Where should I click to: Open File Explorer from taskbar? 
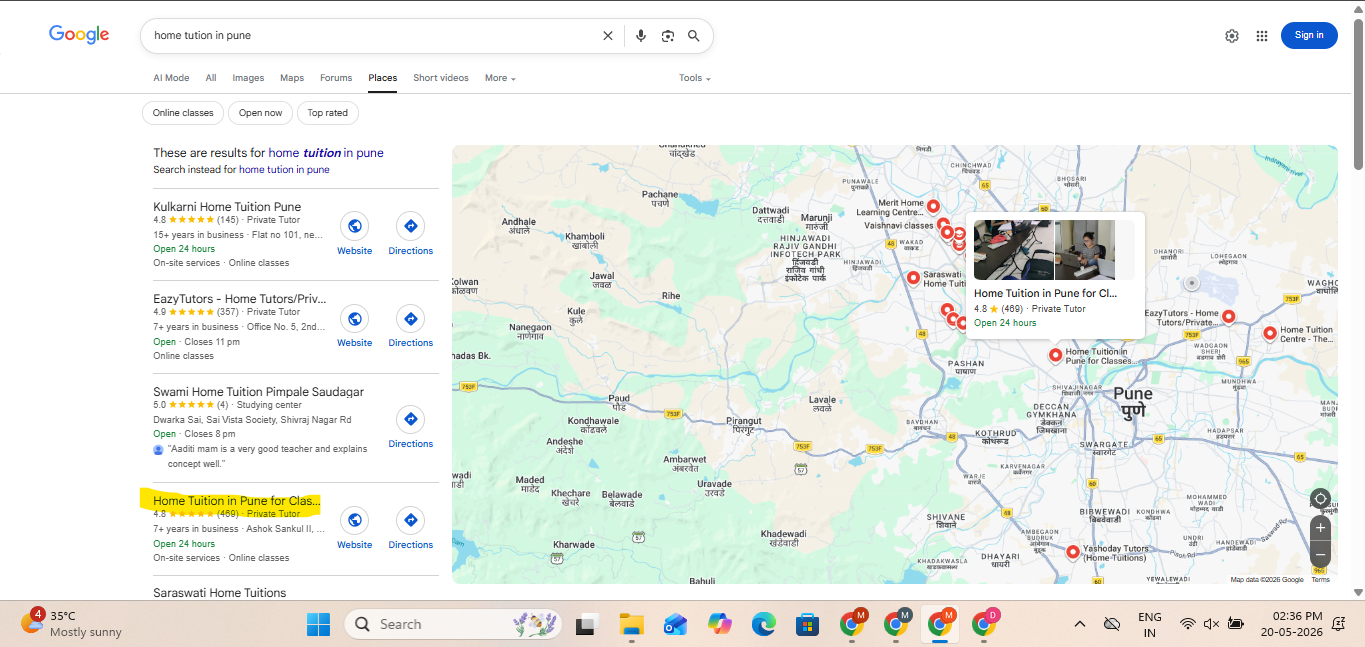(630, 624)
